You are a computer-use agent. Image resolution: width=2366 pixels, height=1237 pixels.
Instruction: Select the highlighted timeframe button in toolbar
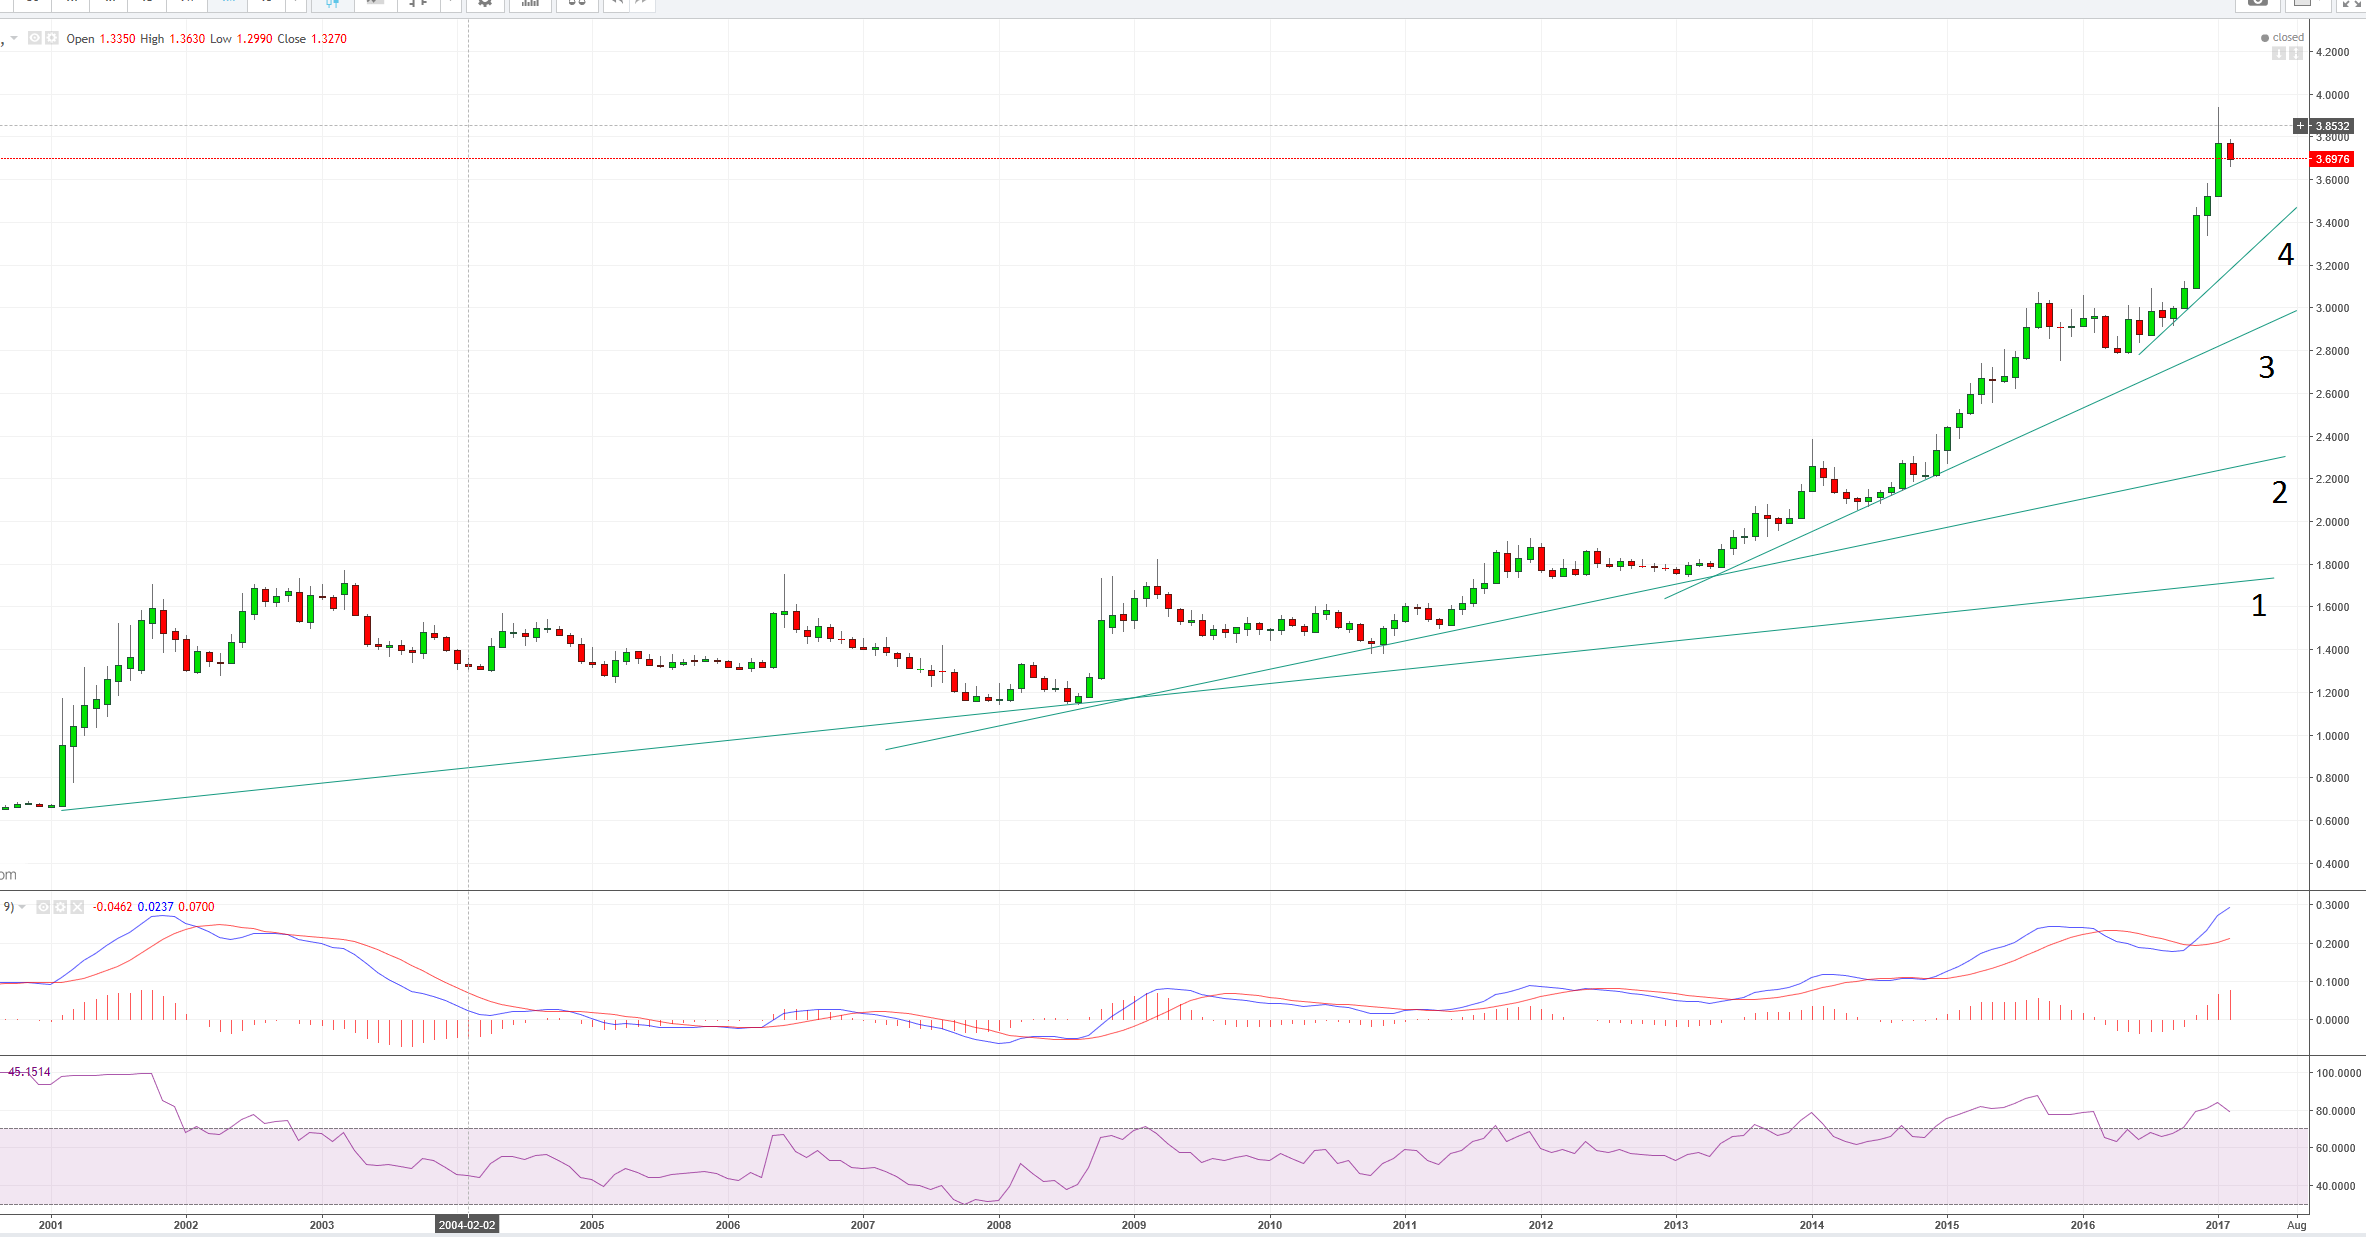click(x=228, y=4)
